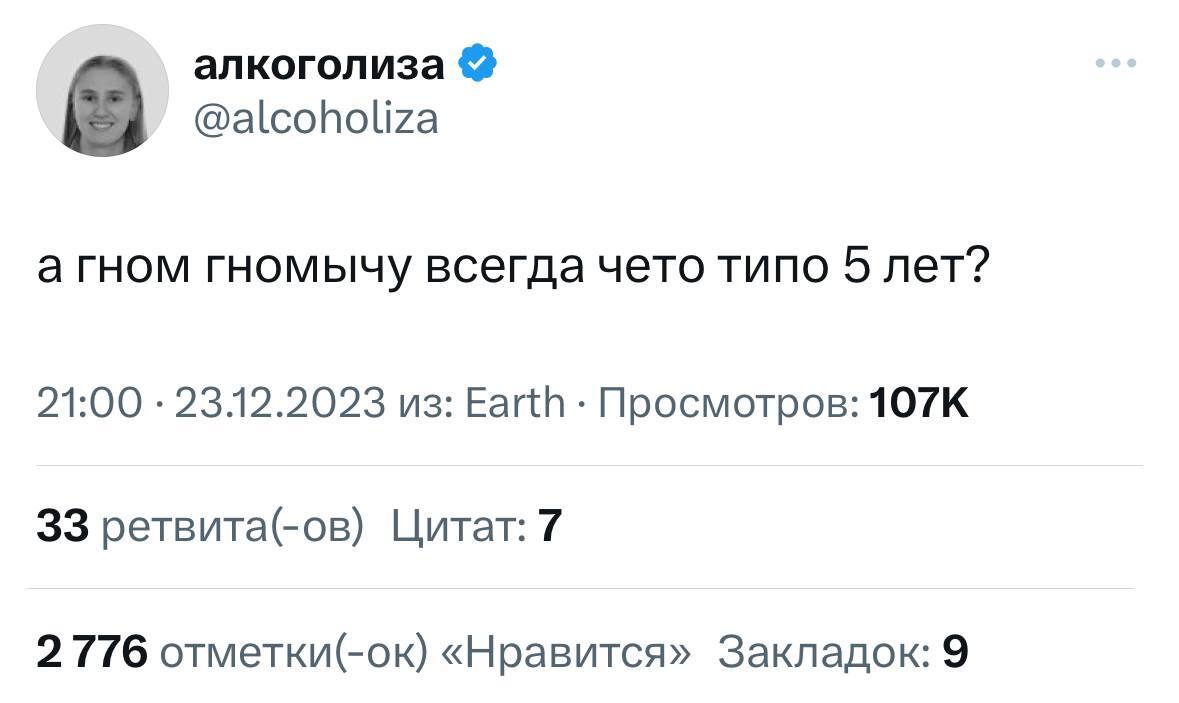Open the отметки(-ок) likes list
The height and width of the screenshot is (703, 1179).
click(x=294, y=652)
